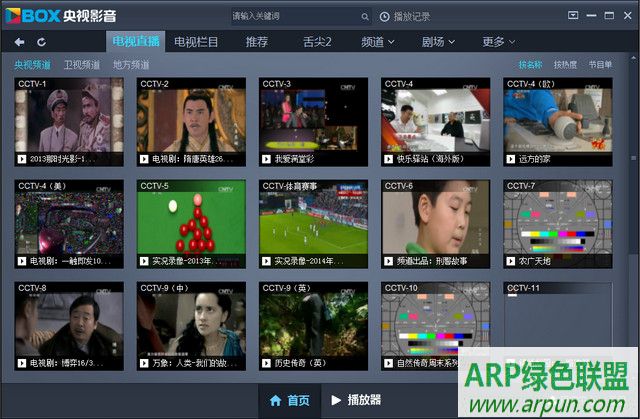The image size is (640, 419).
Task: Click play icon under CCTV-7 thumbnail
Action: click(x=509, y=261)
